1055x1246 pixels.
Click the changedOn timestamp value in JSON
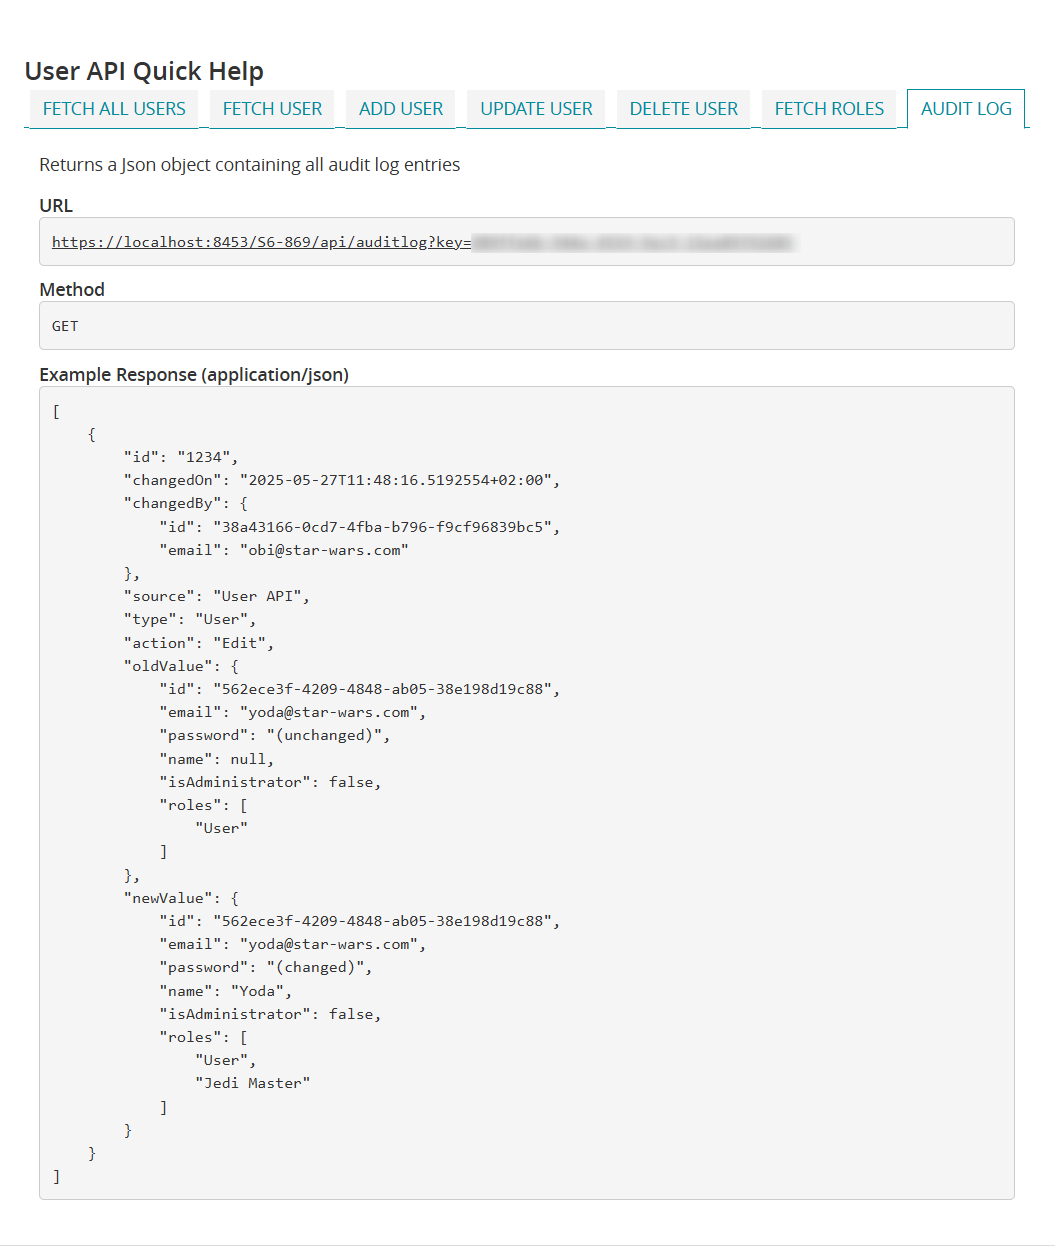(x=399, y=480)
